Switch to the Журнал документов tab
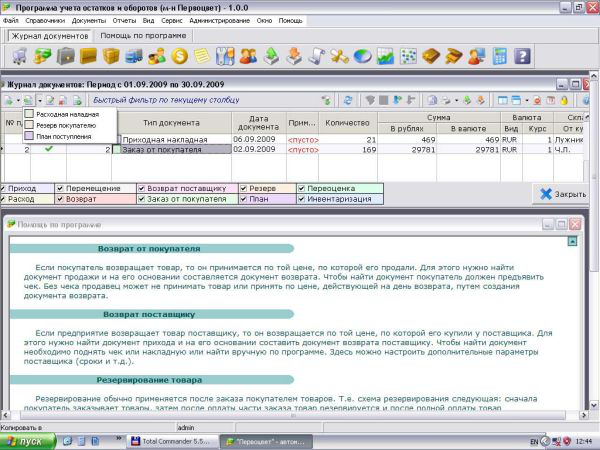 click(50, 36)
